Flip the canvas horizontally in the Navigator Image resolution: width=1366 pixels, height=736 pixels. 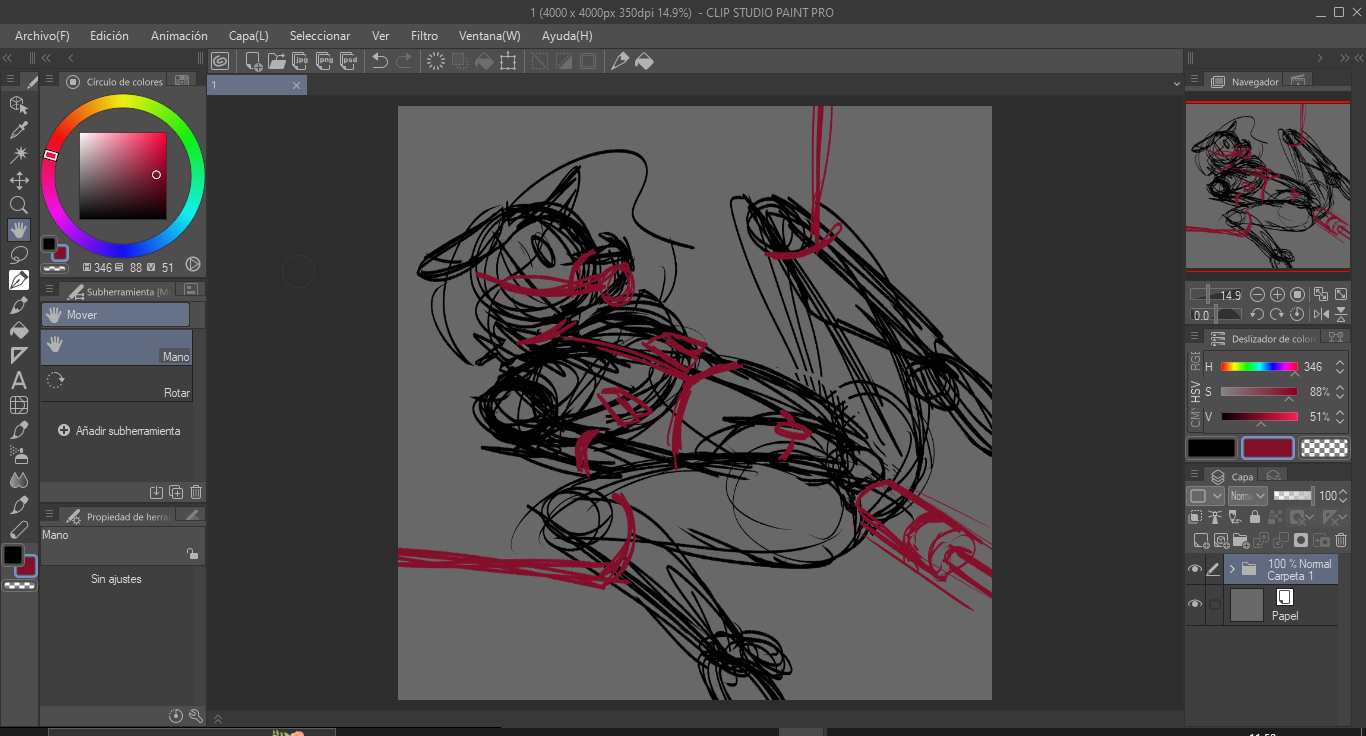1321,315
